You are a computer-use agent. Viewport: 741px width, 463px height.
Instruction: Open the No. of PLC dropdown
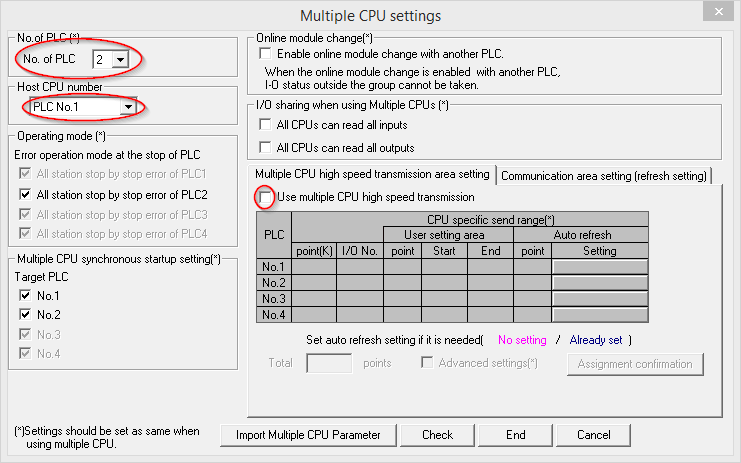[x=121, y=60]
